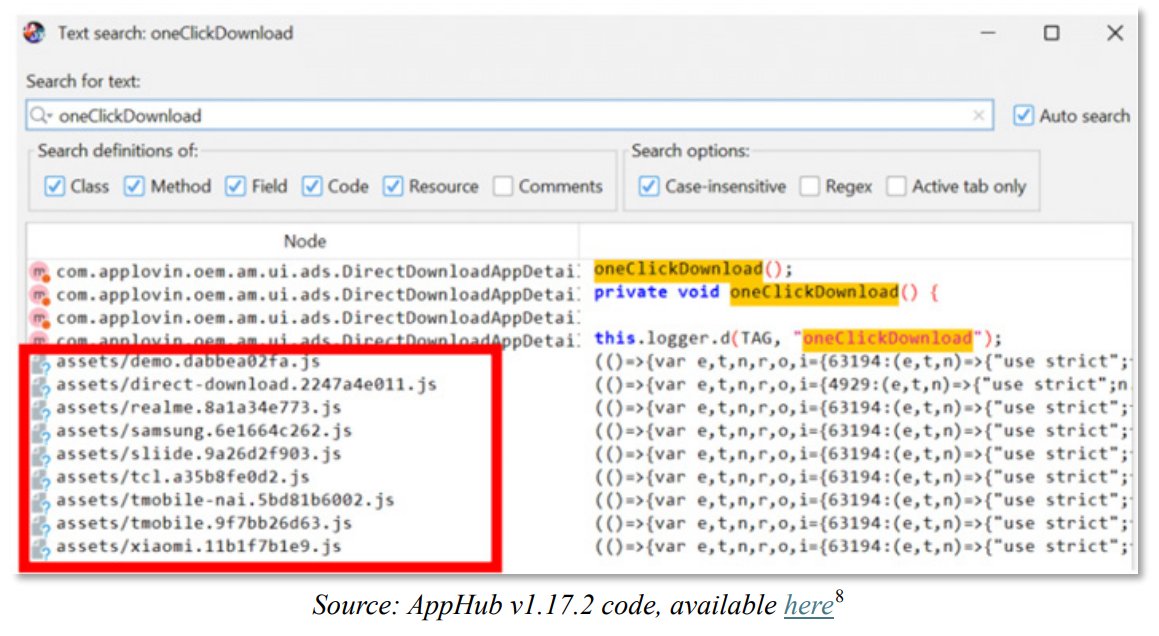Click into the Search for text field
Viewport: 1159px width, 636px height.
(509, 115)
